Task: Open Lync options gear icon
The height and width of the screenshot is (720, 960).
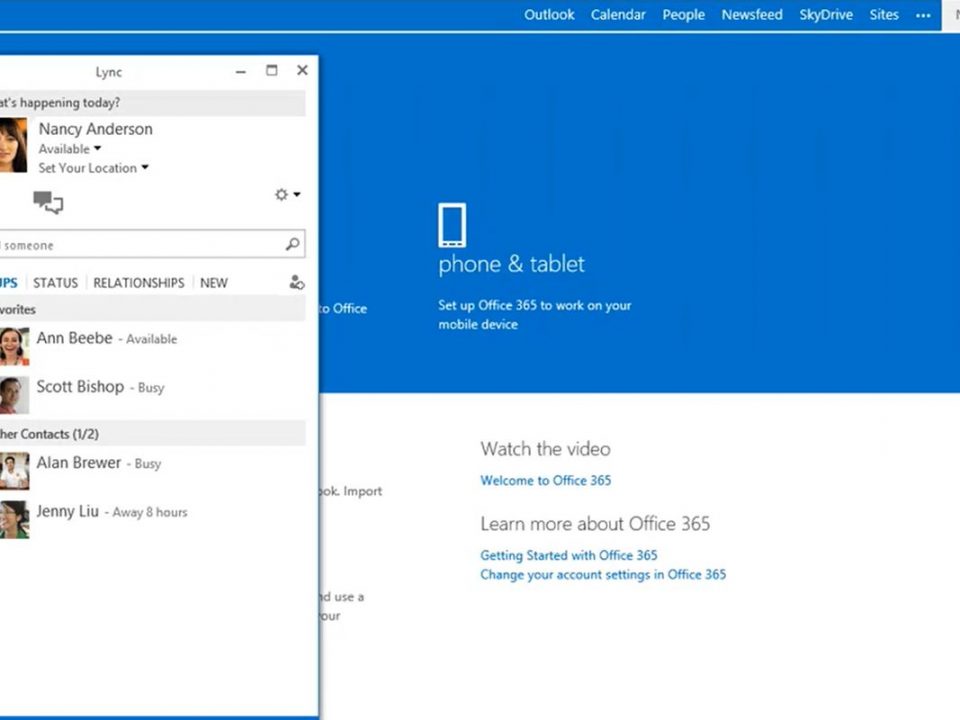Action: [281, 195]
